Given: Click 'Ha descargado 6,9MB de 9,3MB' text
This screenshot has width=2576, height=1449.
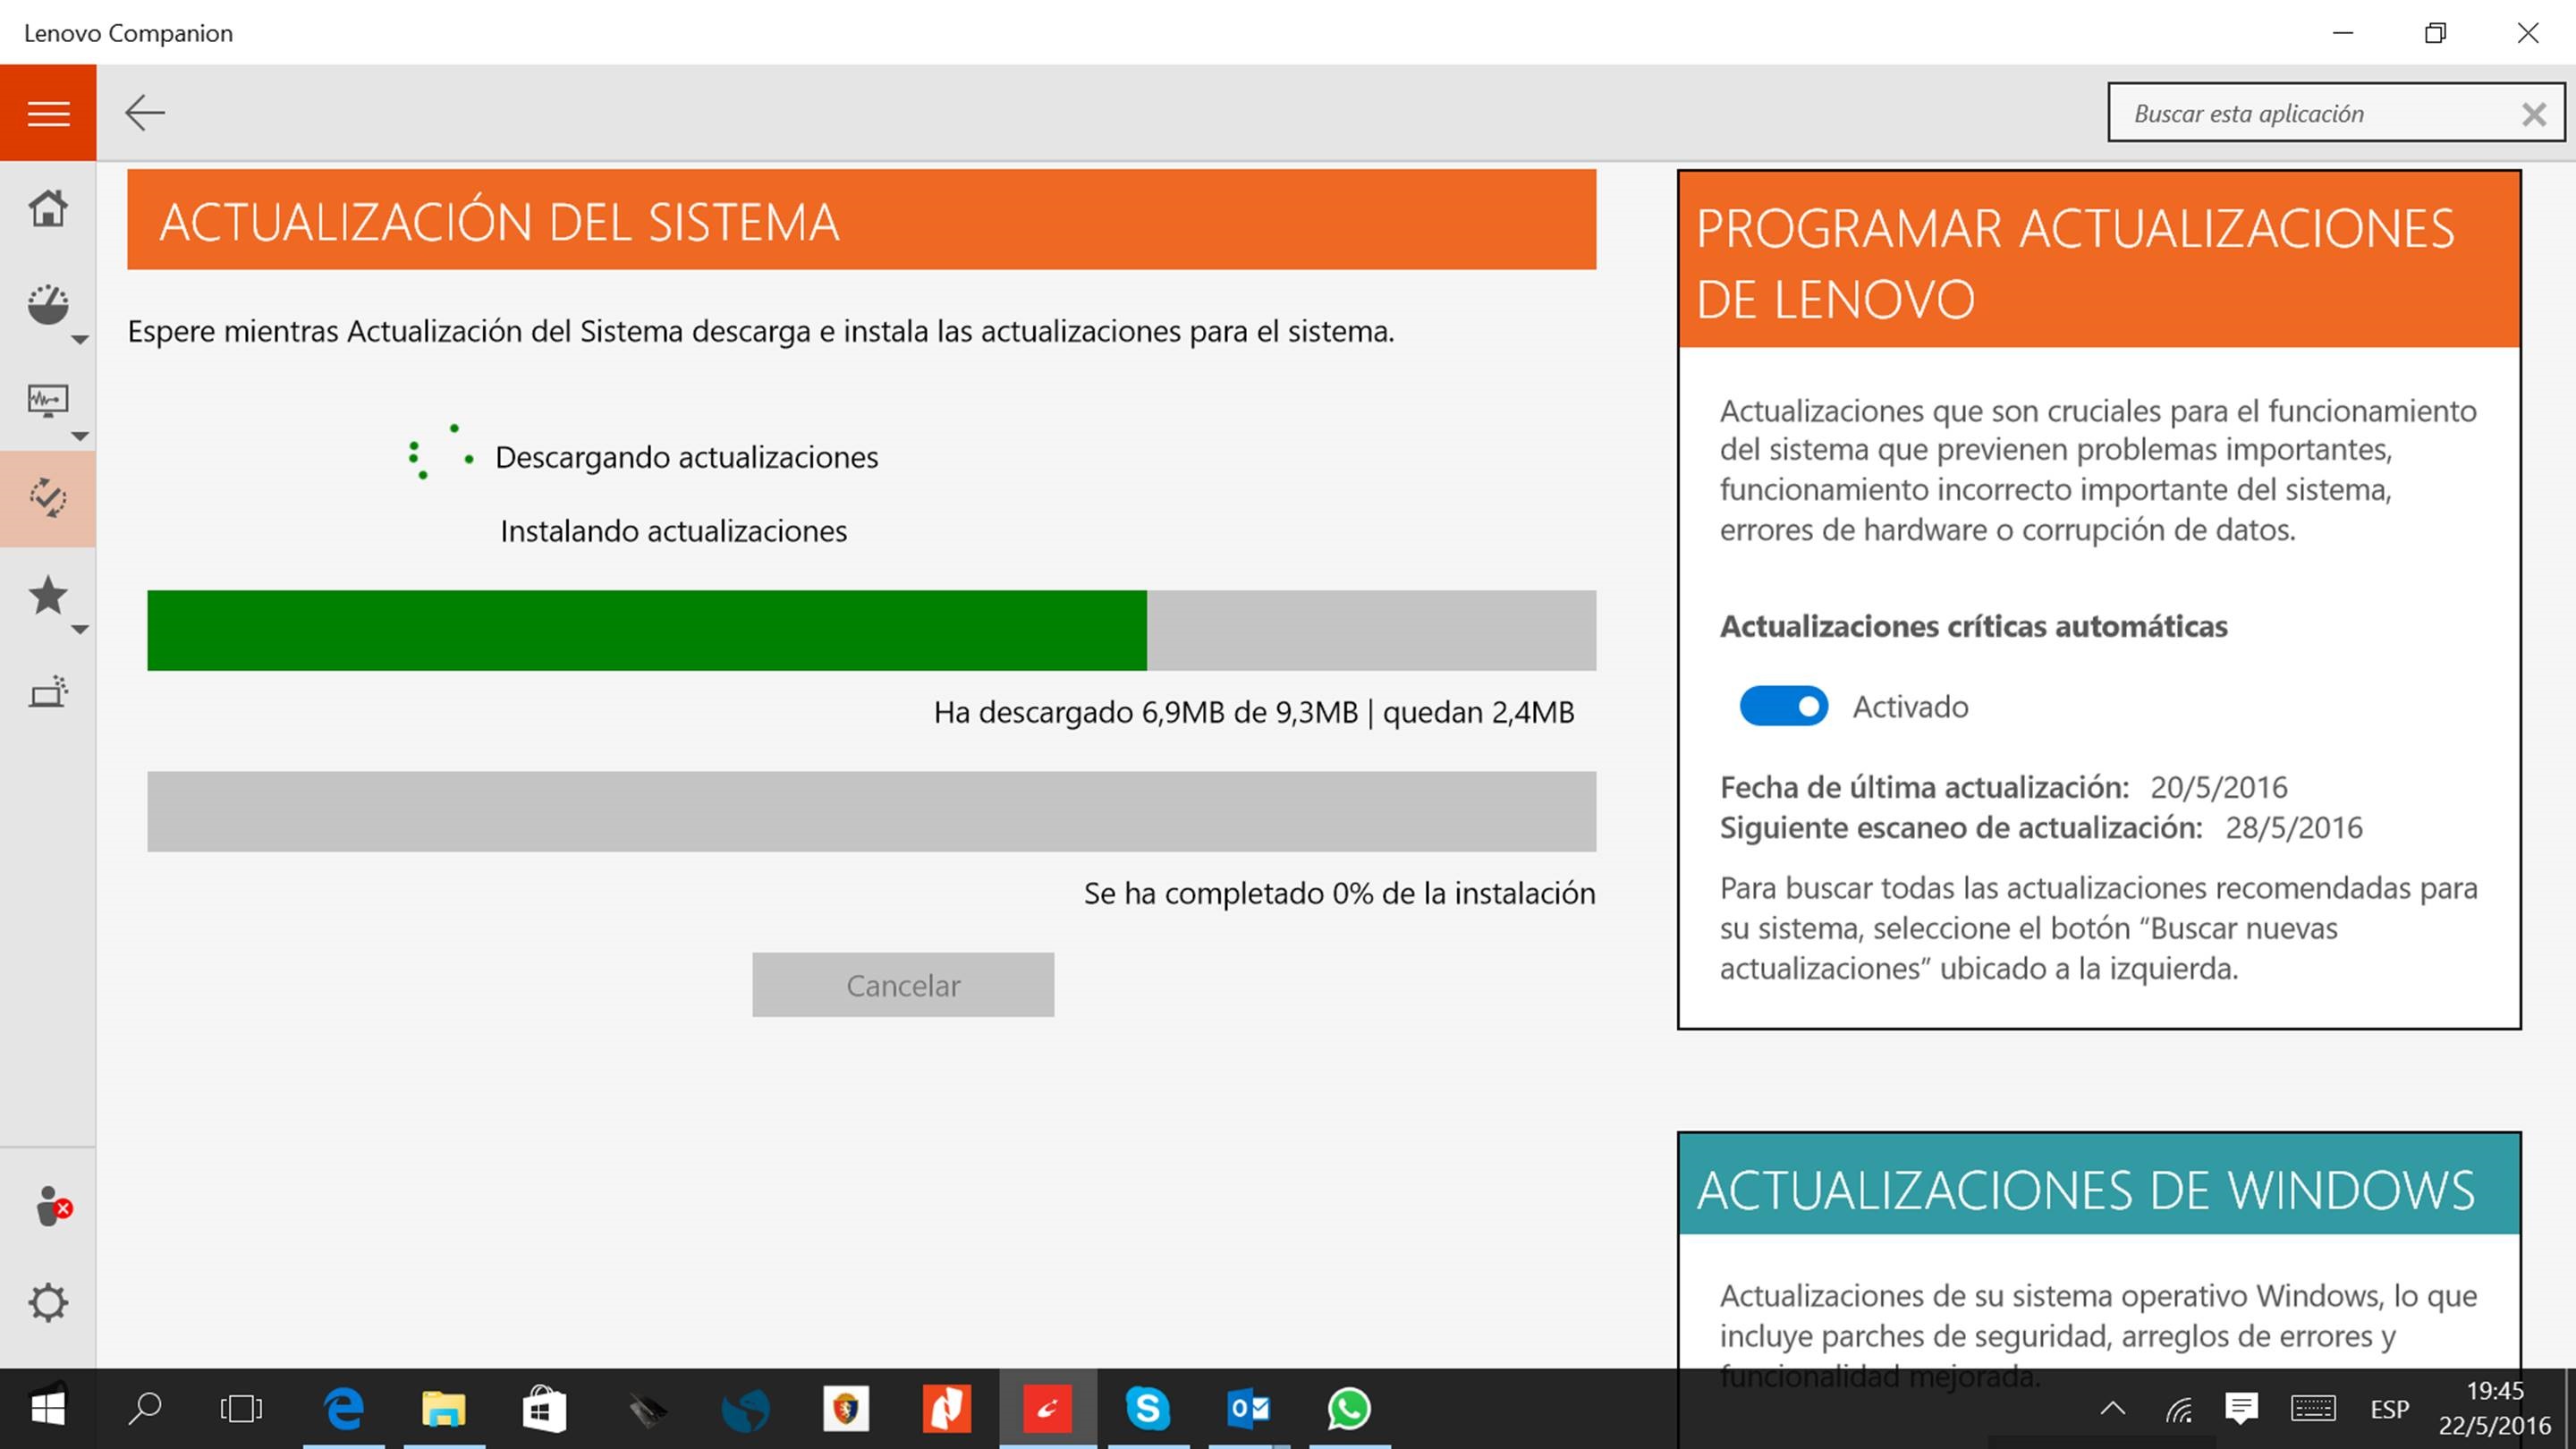Looking at the screenshot, I should tap(1146, 712).
